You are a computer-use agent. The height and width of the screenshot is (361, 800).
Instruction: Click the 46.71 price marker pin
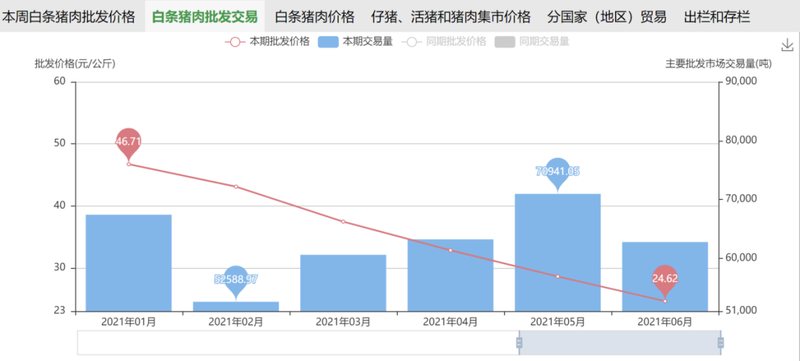(x=128, y=142)
